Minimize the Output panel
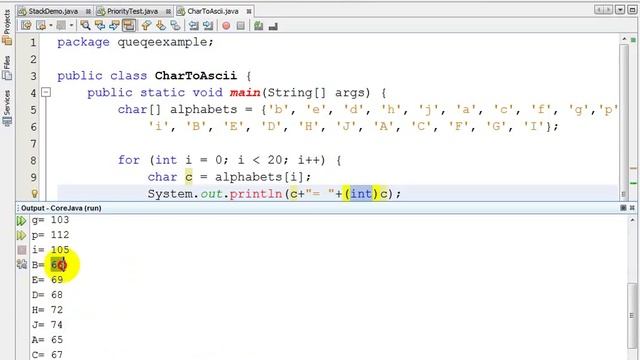This screenshot has height=360, width=640. [623, 208]
